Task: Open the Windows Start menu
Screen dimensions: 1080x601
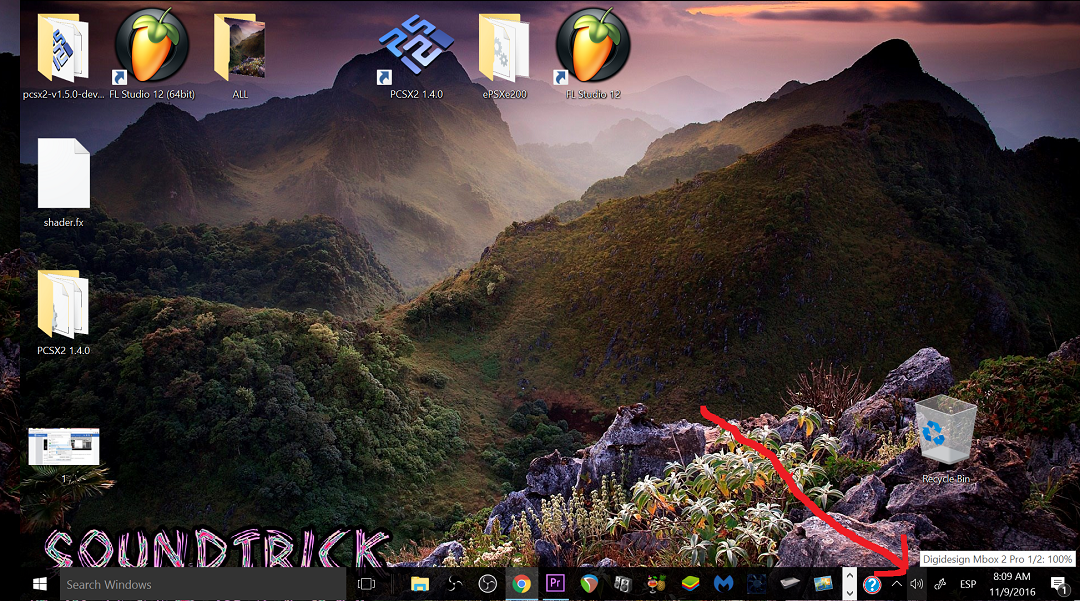Action: [x=40, y=584]
